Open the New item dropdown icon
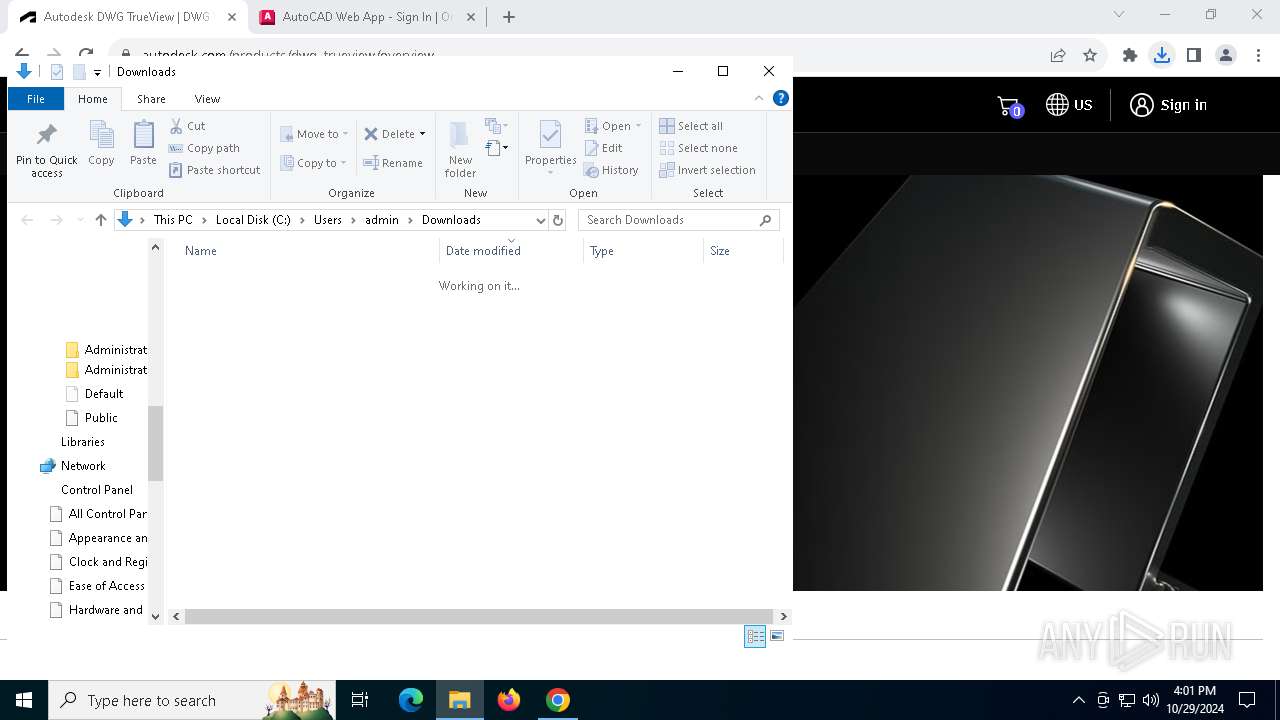The image size is (1280, 720). 497,126
